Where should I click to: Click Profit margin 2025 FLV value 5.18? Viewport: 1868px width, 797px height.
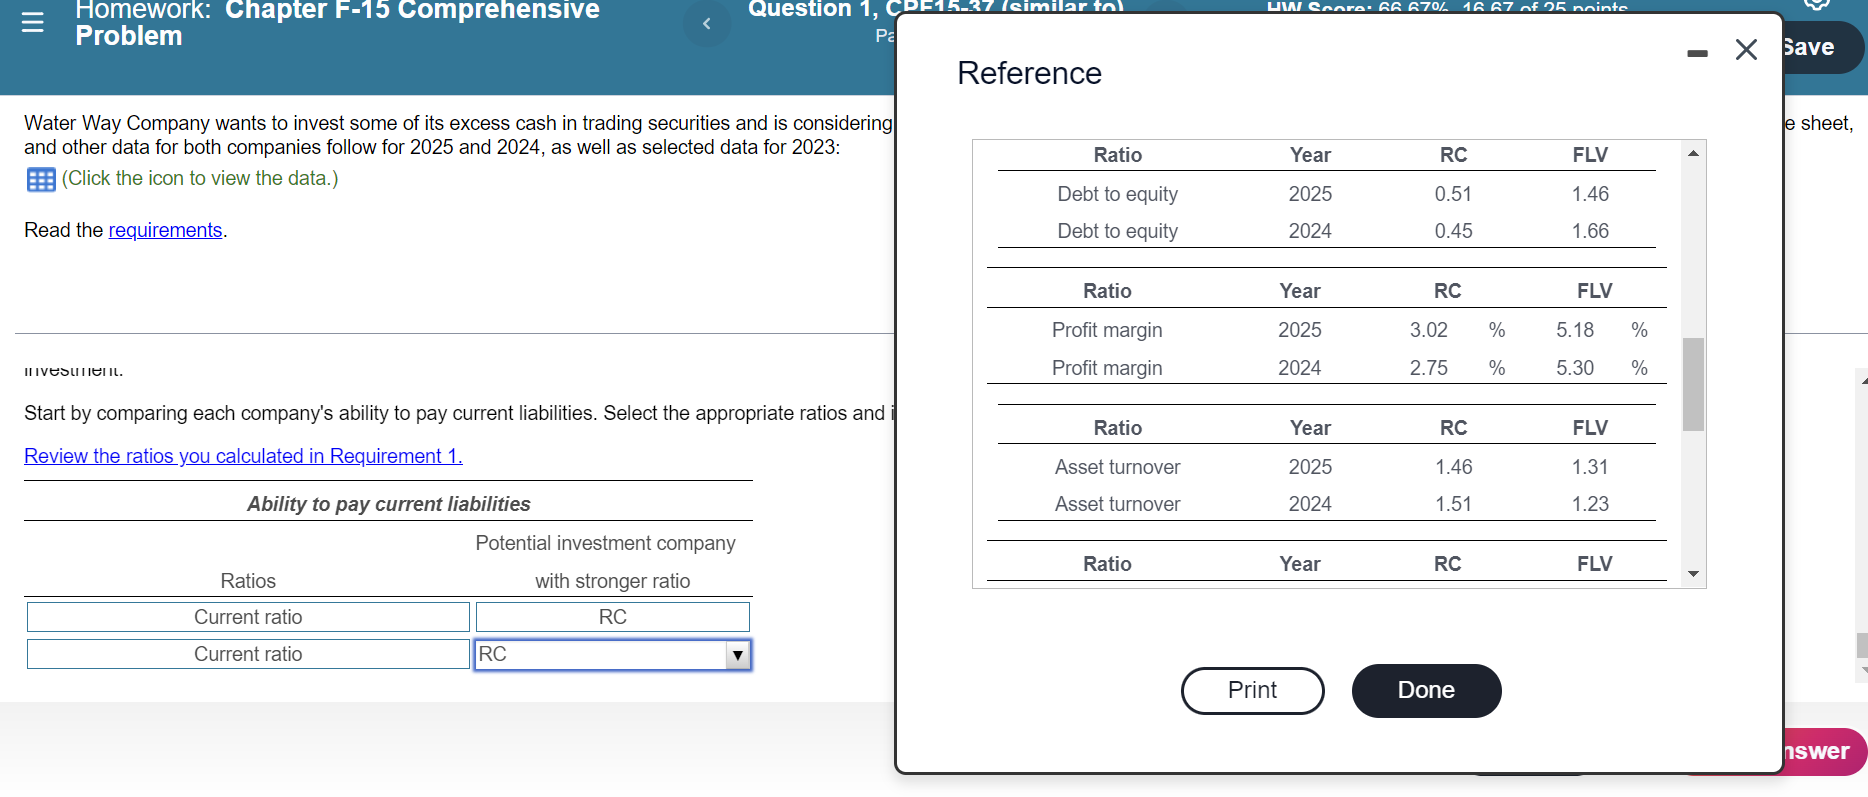pos(1575,330)
